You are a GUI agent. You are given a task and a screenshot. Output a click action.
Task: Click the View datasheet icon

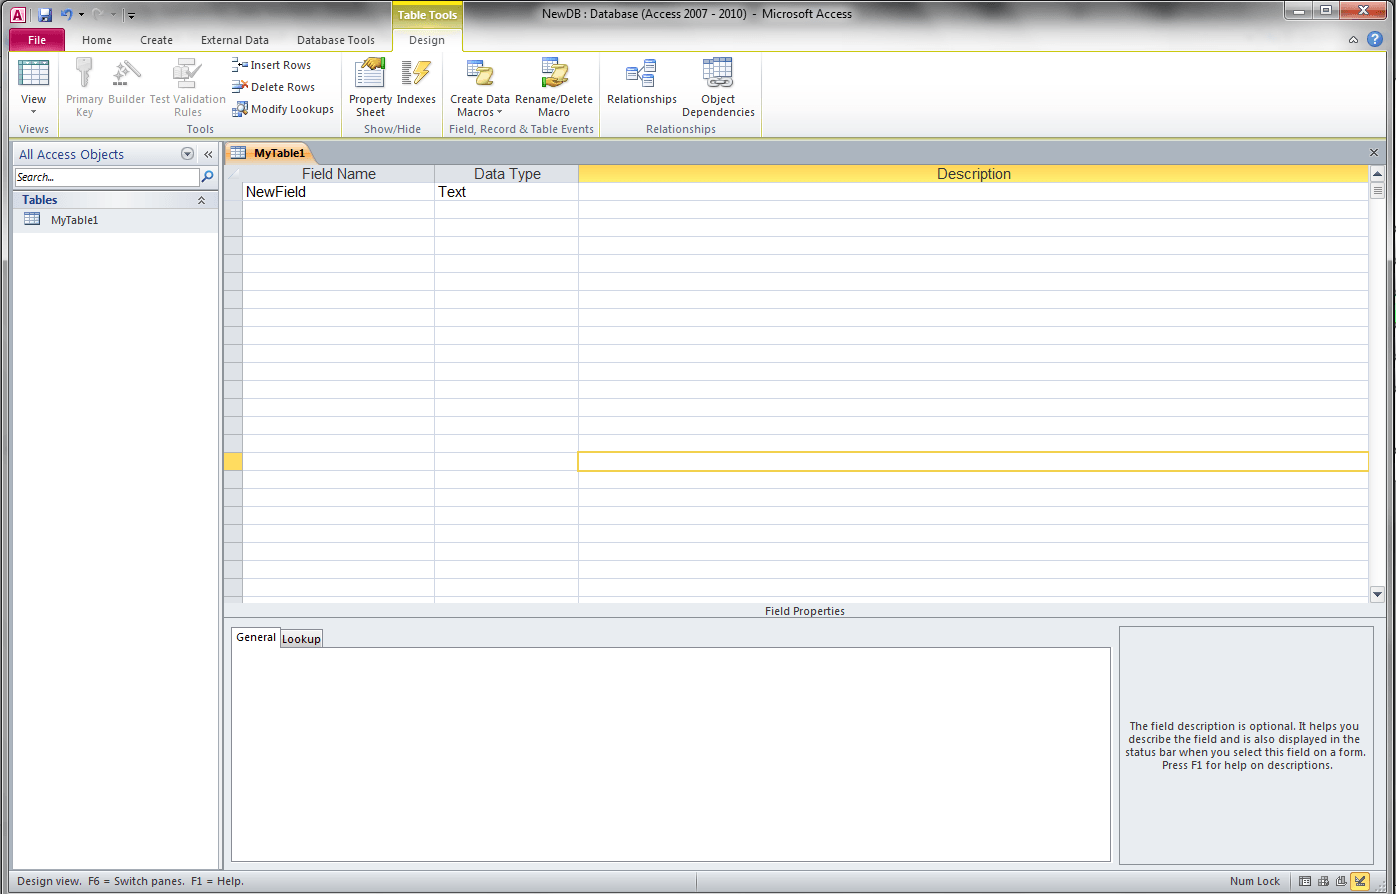pos(34,74)
